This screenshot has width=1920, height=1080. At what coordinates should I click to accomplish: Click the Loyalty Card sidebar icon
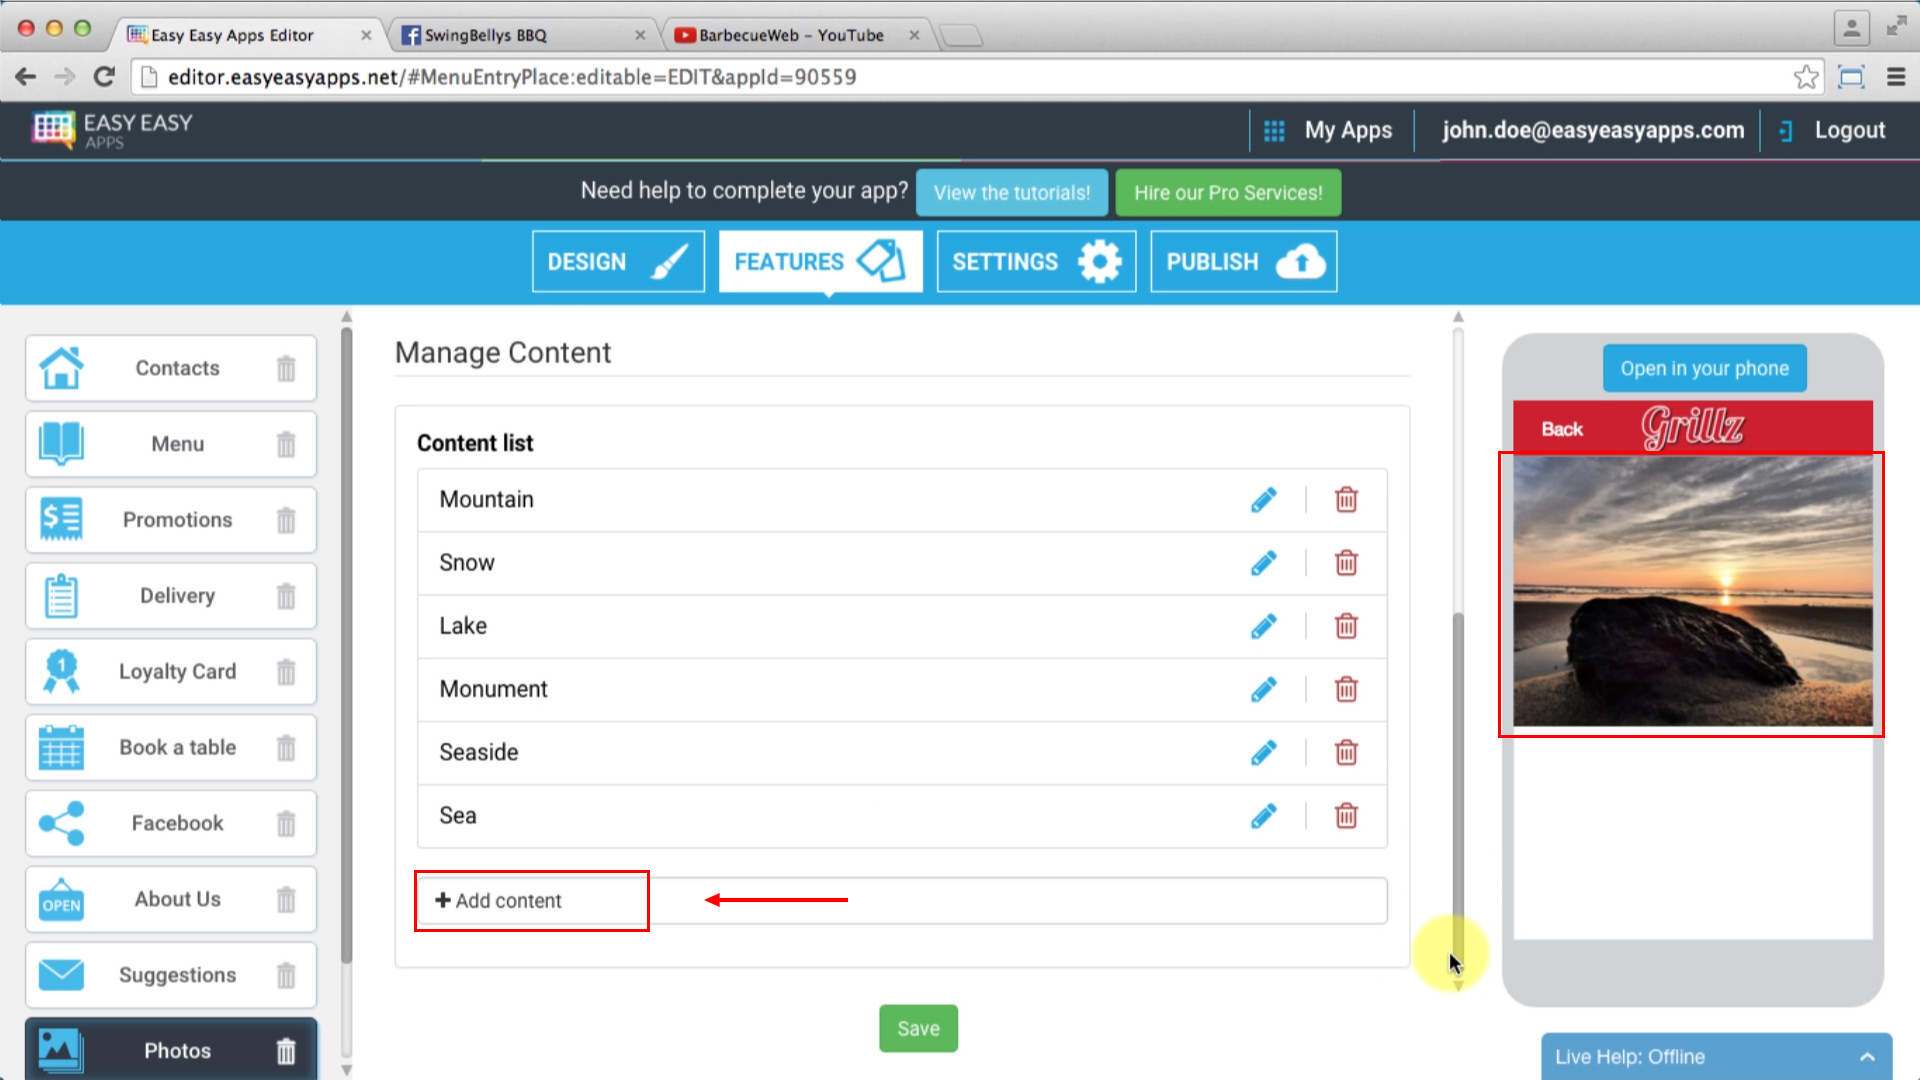click(61, 671)
